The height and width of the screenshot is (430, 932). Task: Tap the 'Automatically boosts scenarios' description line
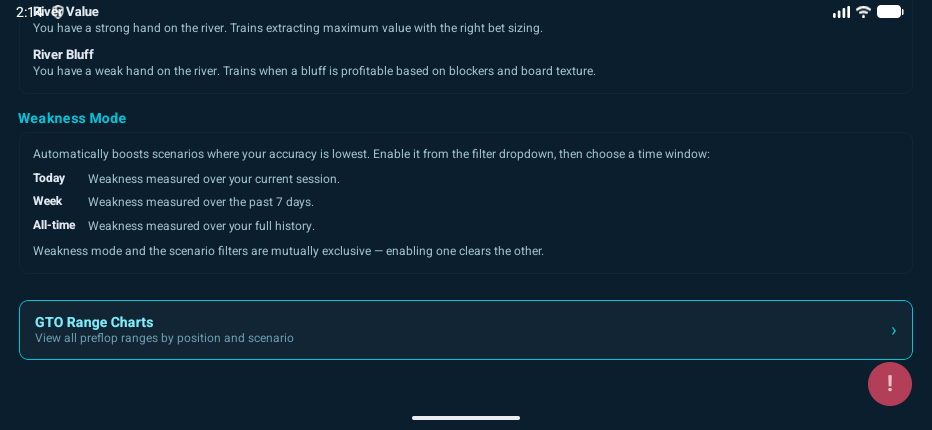pyautogui.click(x=371, y=154)
